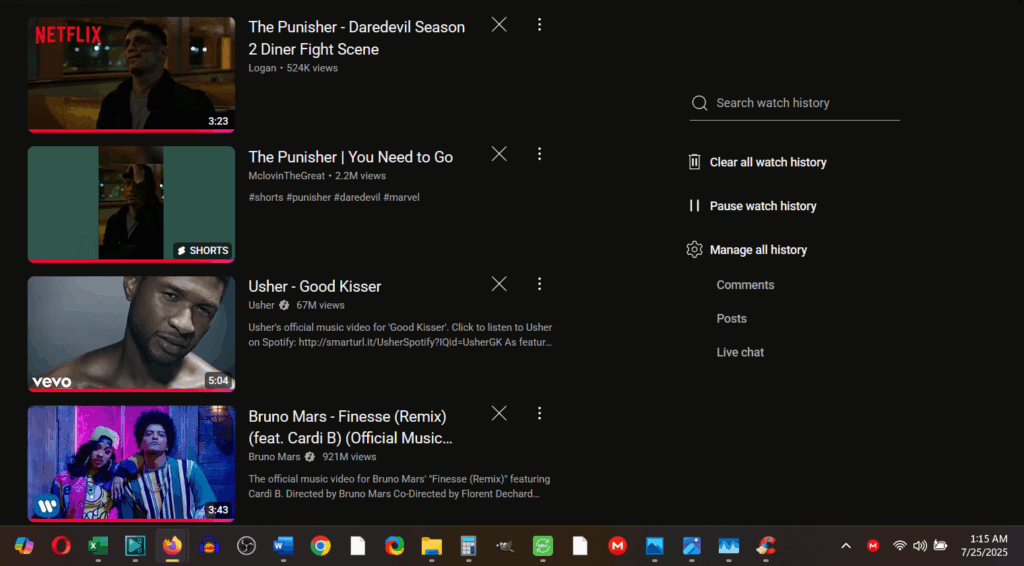1024x566 pixels.
Task: Open File Explorer from the taskbar
Action: (x=432, y=546)
